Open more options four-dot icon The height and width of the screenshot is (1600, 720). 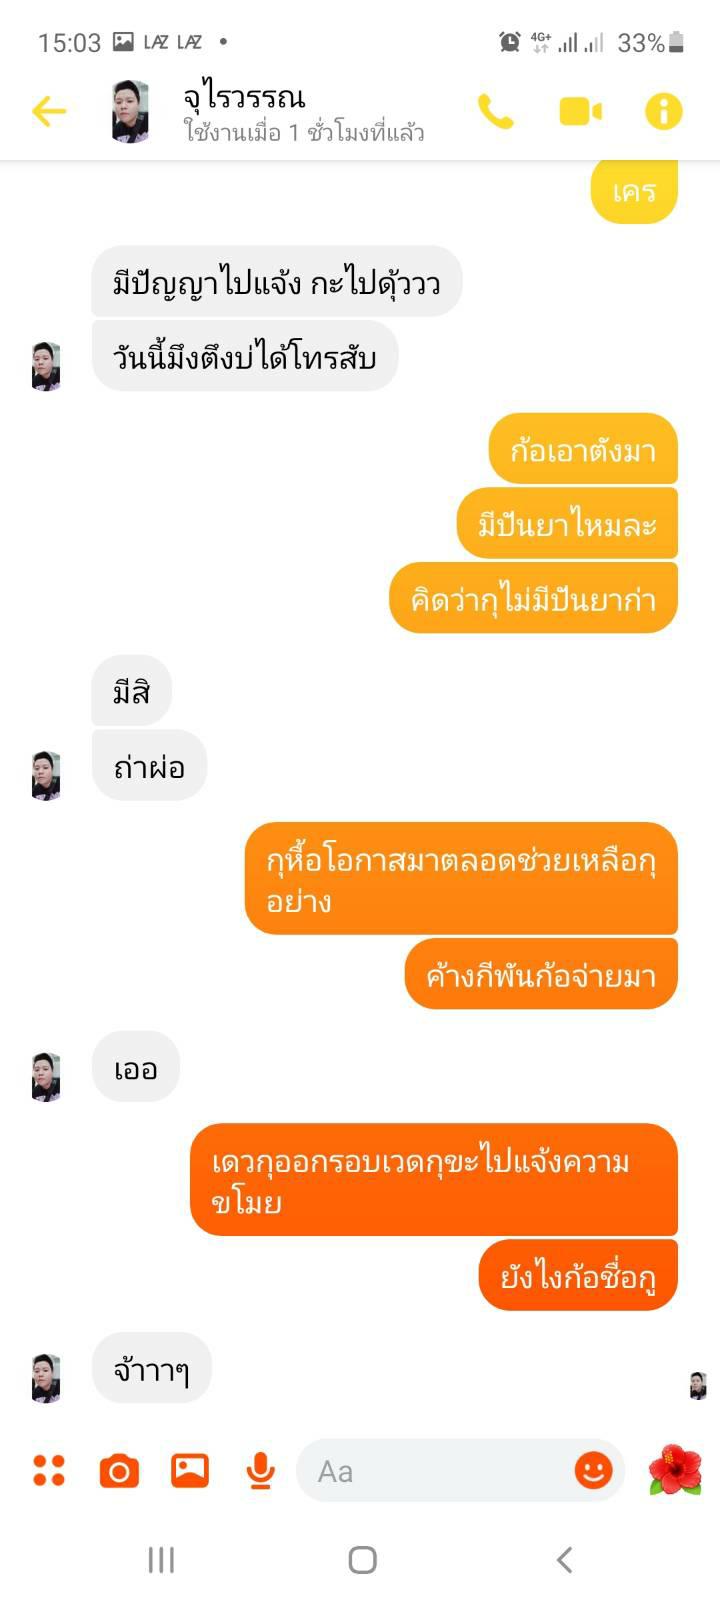click(x=49, y=1471)
